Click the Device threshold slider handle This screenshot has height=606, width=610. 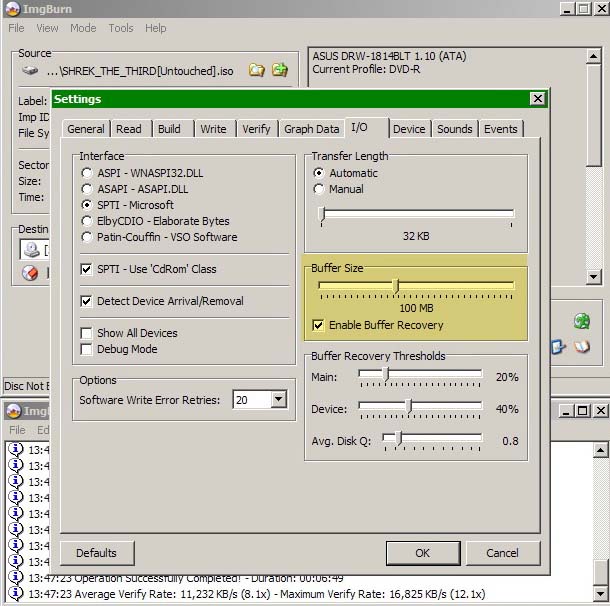(408, 406)
